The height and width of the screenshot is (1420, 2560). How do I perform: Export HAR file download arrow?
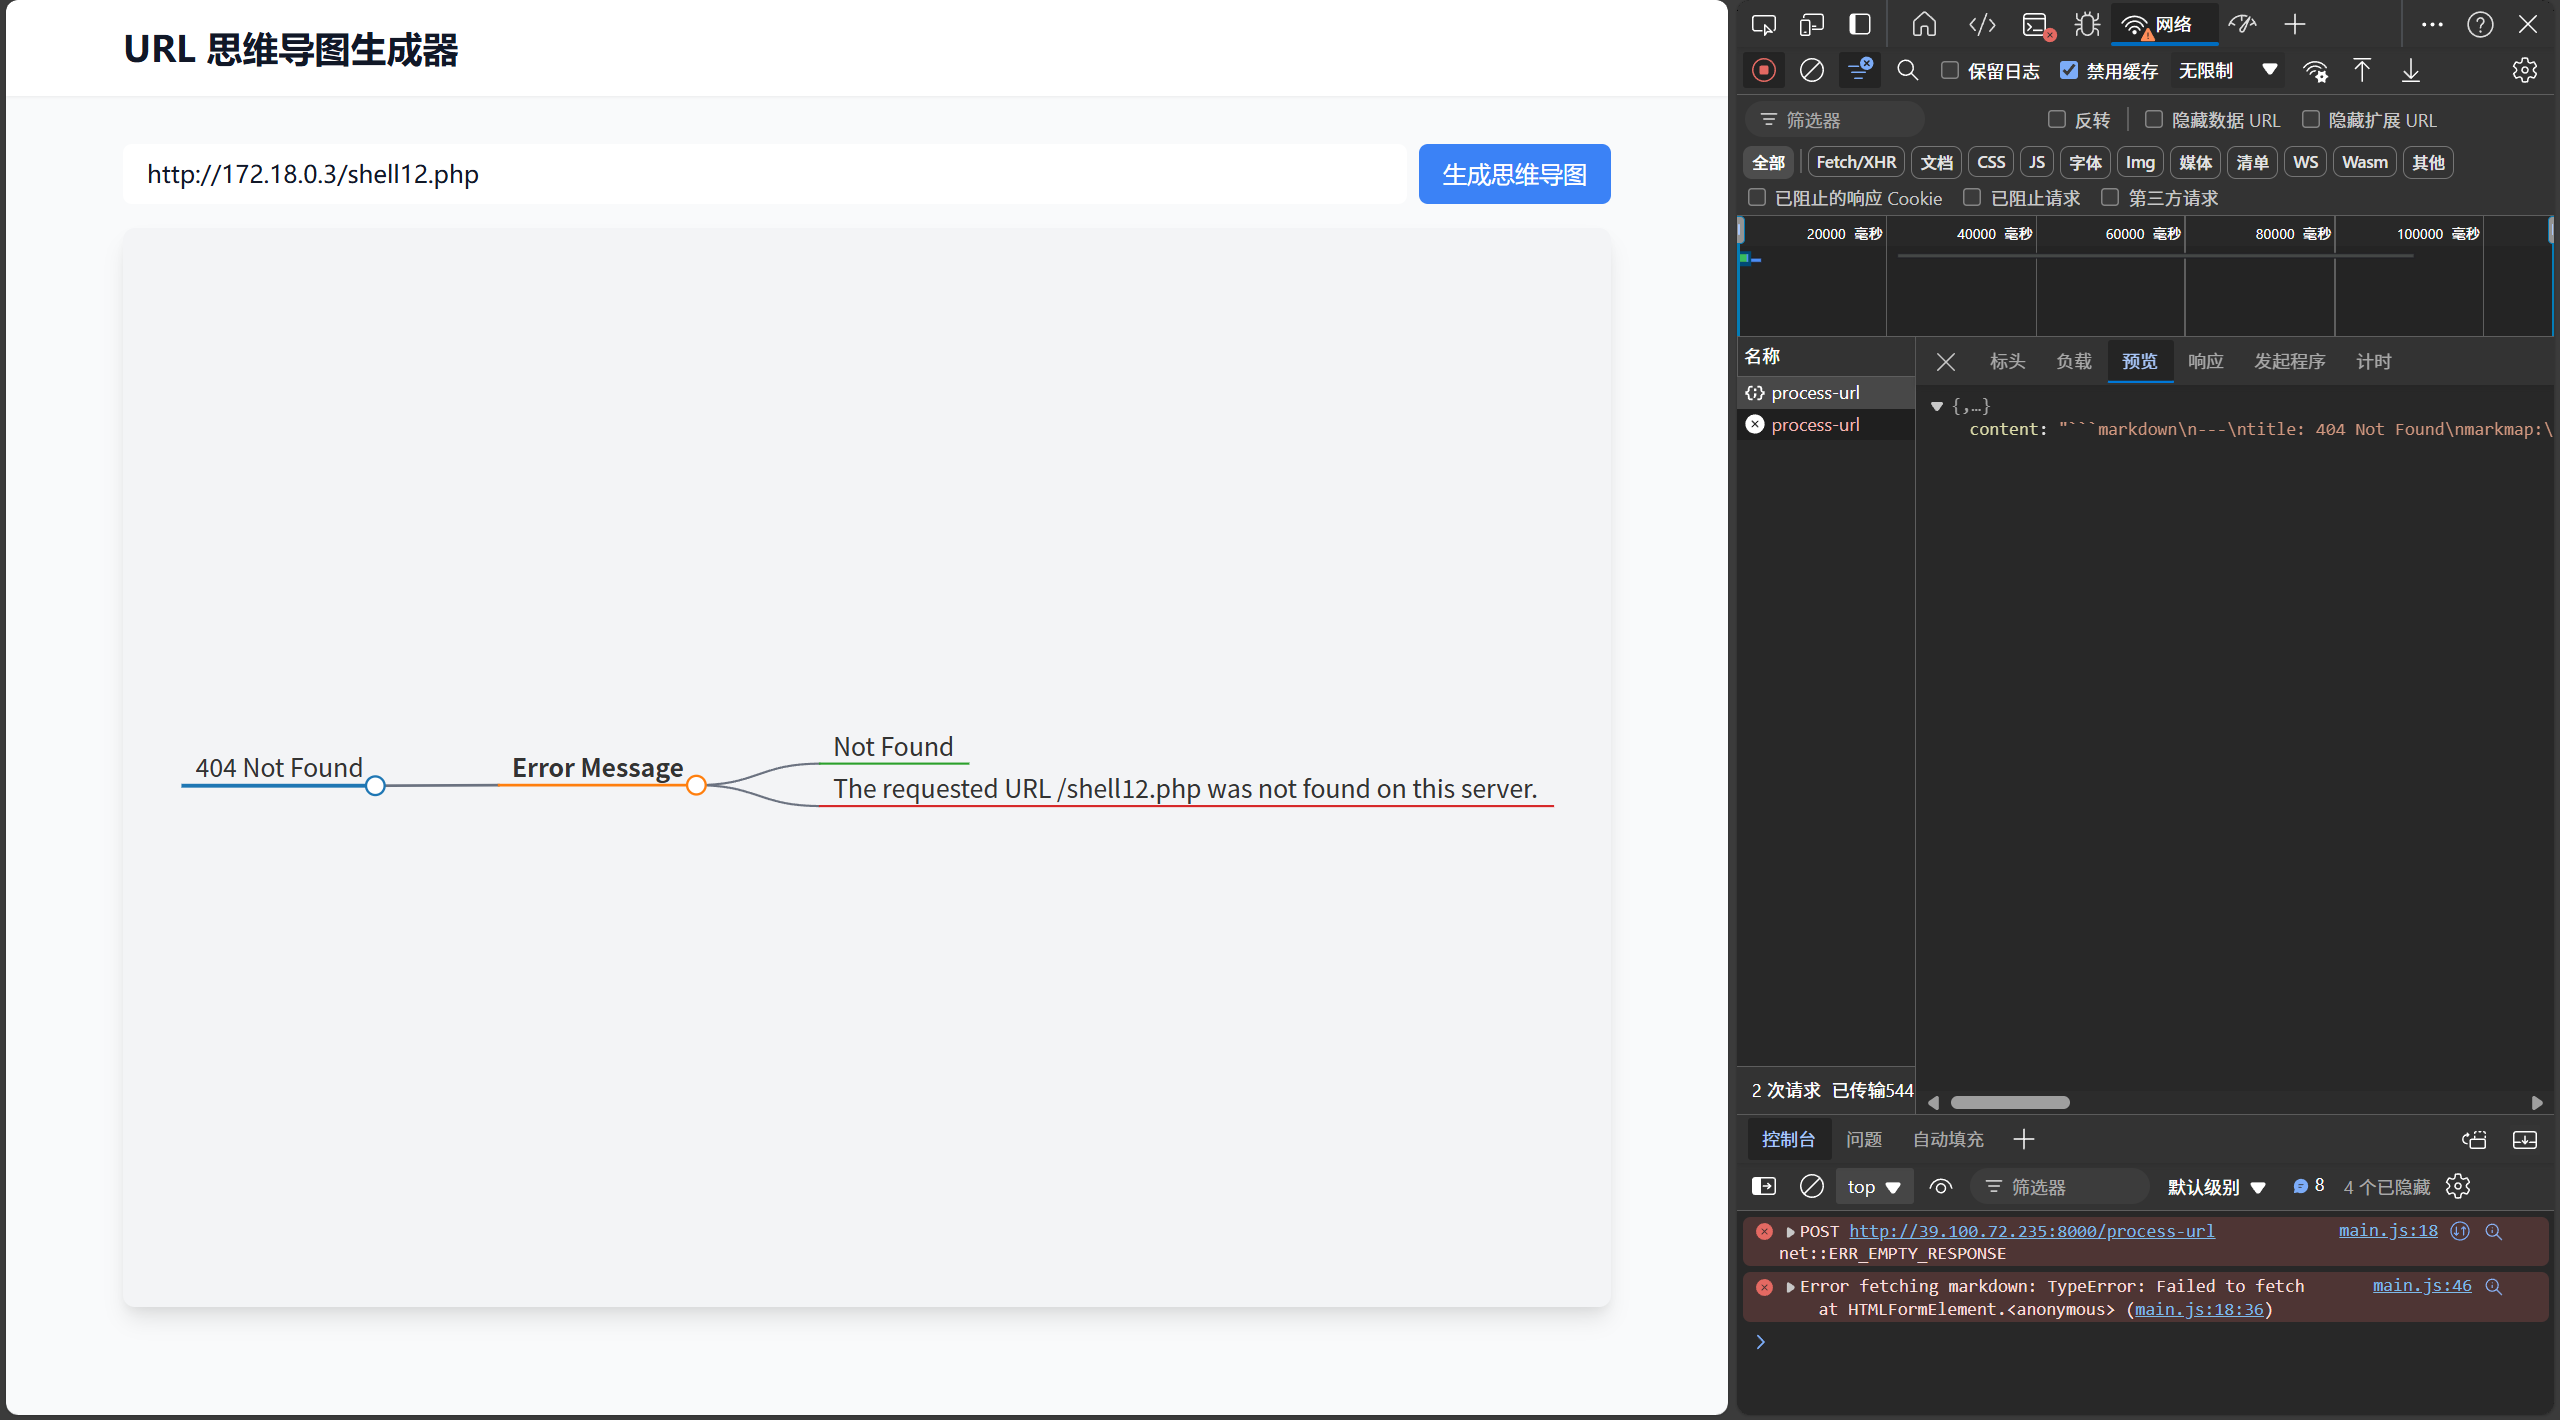coord(2411,70)
